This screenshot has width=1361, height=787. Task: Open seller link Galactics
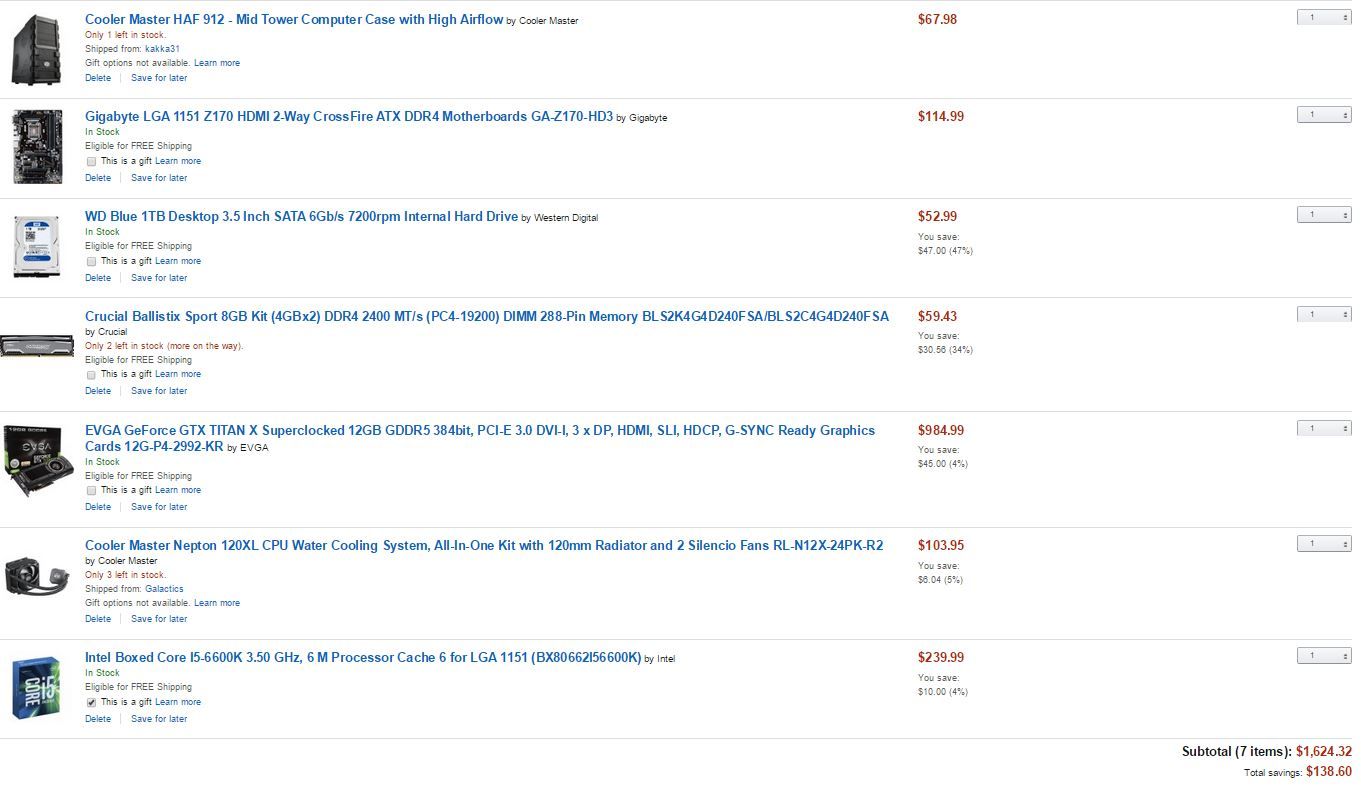(x=164, y=589)
